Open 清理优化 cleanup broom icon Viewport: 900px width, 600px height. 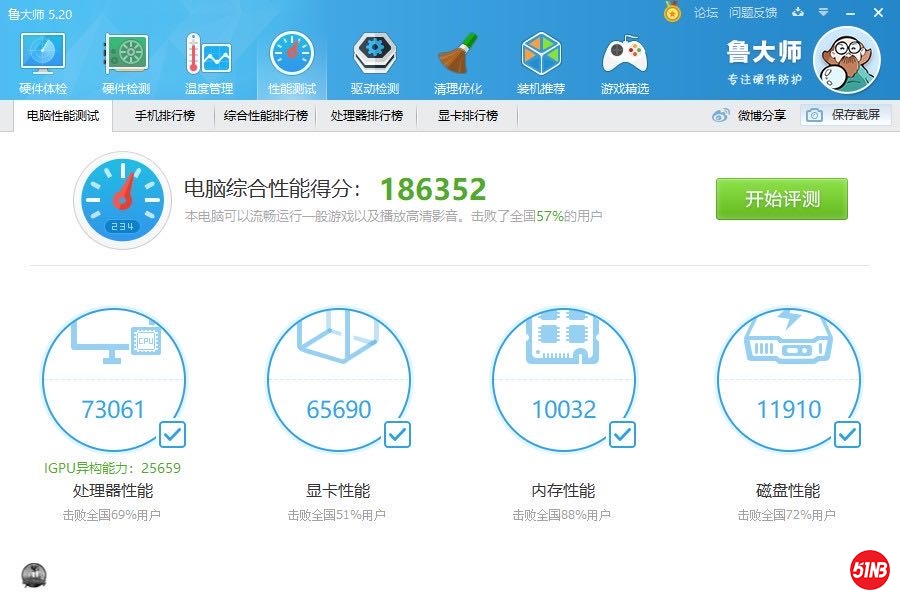click(x=458, y=62)
